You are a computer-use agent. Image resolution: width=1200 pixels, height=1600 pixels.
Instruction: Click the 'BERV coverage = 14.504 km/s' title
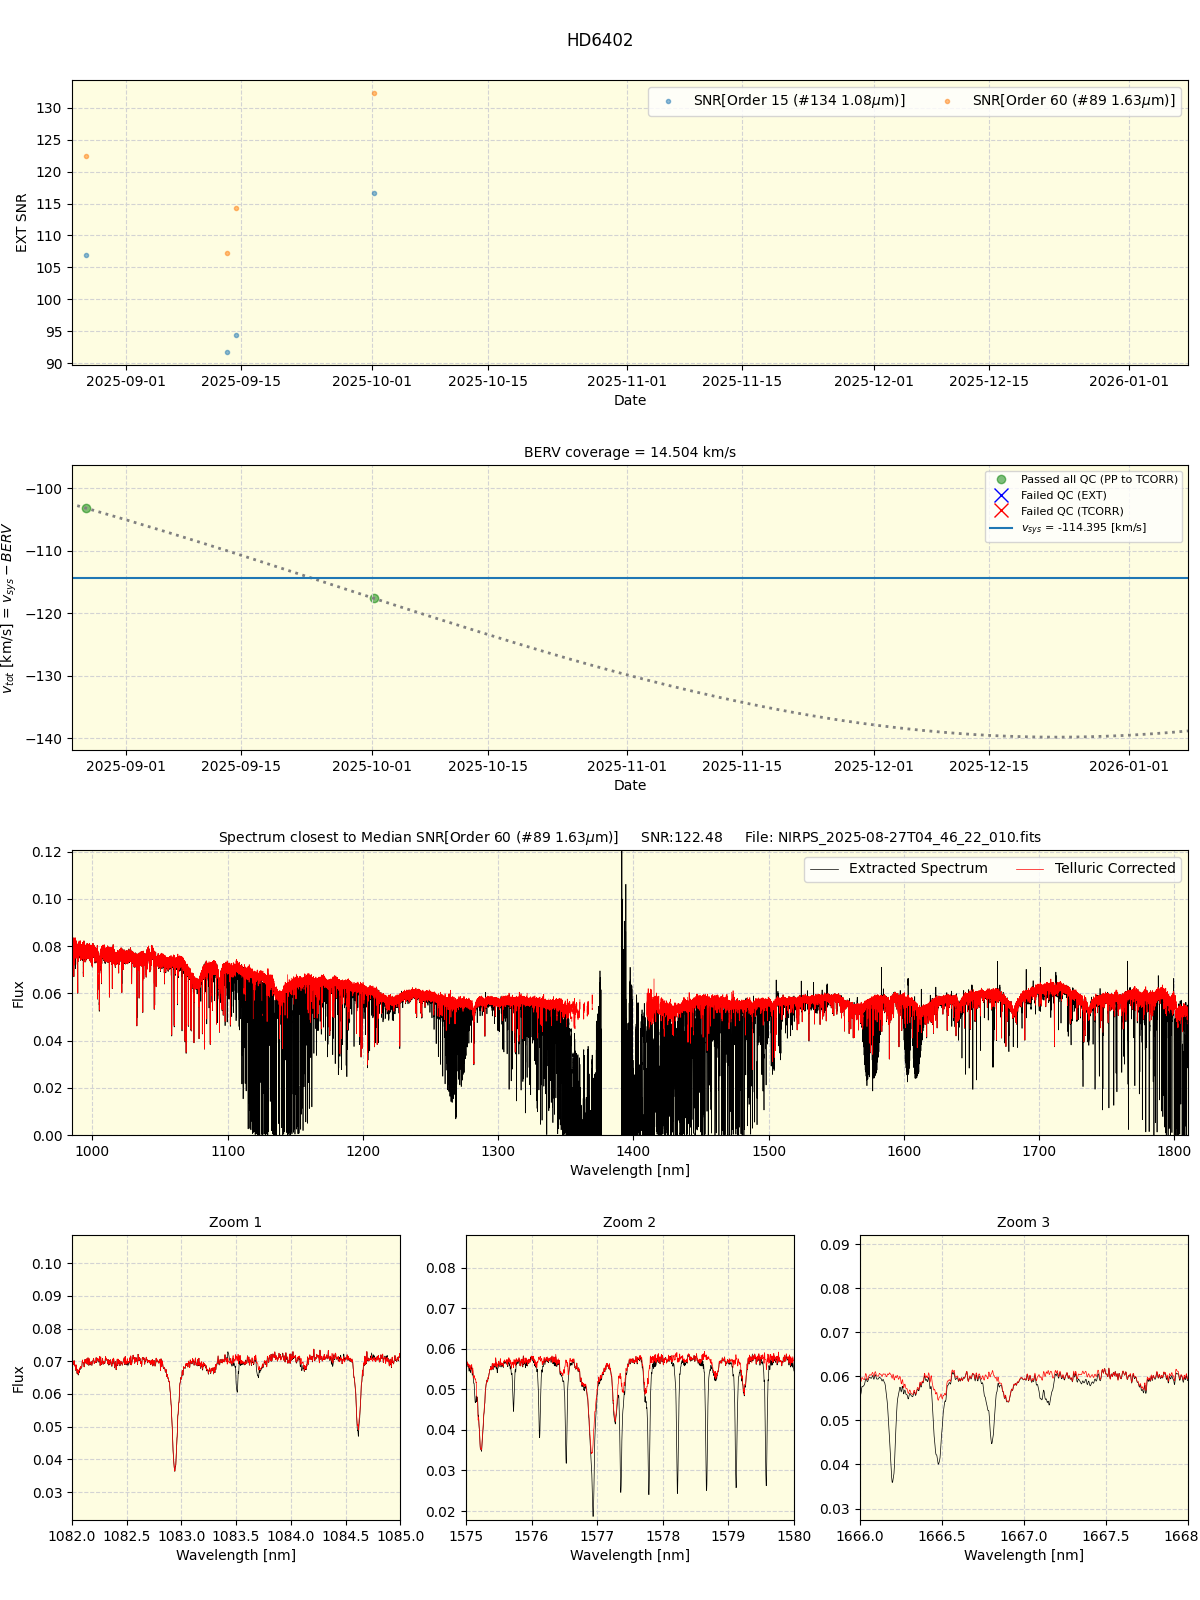(630, 453)
